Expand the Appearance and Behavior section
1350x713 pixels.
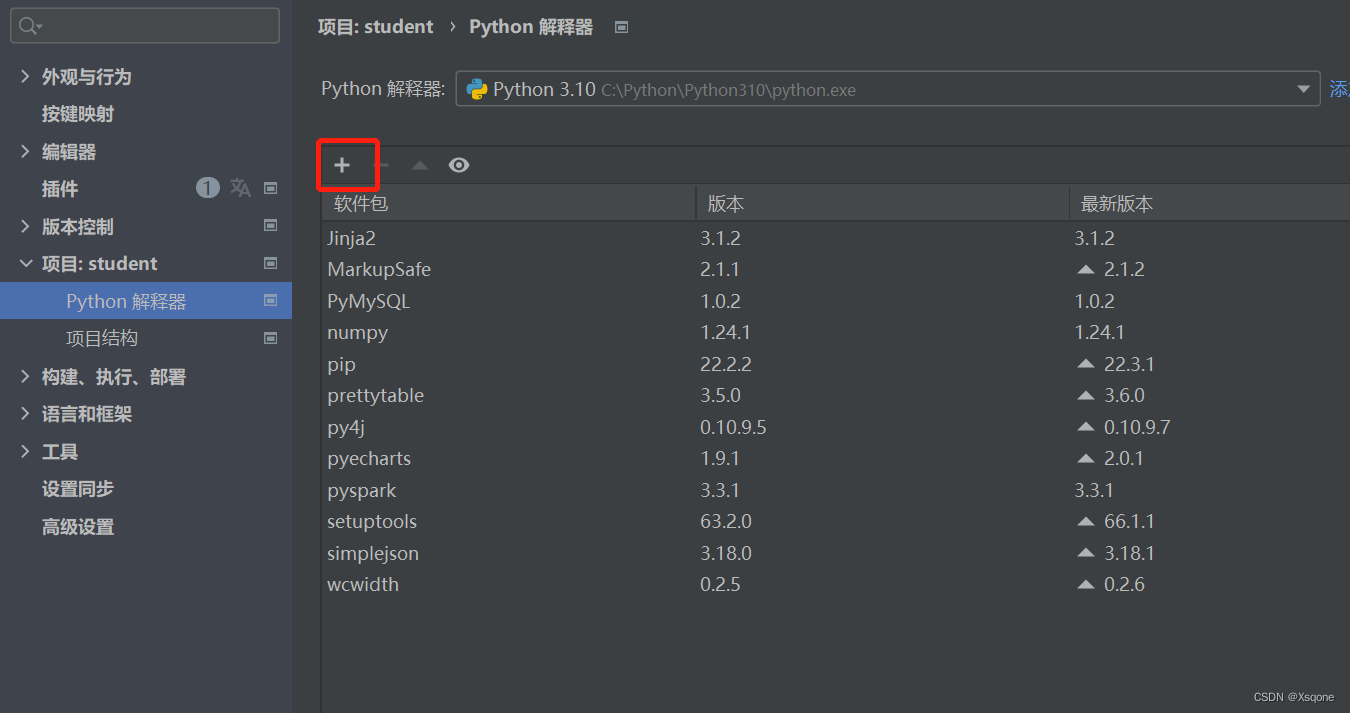[x=25, y=76]
